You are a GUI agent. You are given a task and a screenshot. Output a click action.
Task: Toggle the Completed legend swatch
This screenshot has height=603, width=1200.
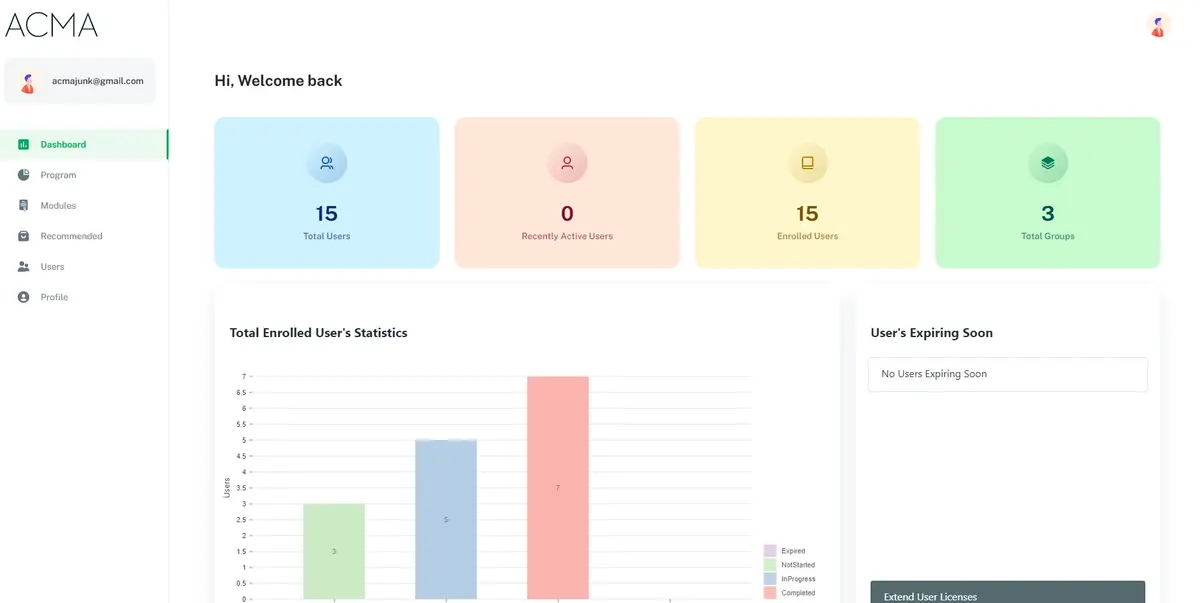[x=770, y=593]
